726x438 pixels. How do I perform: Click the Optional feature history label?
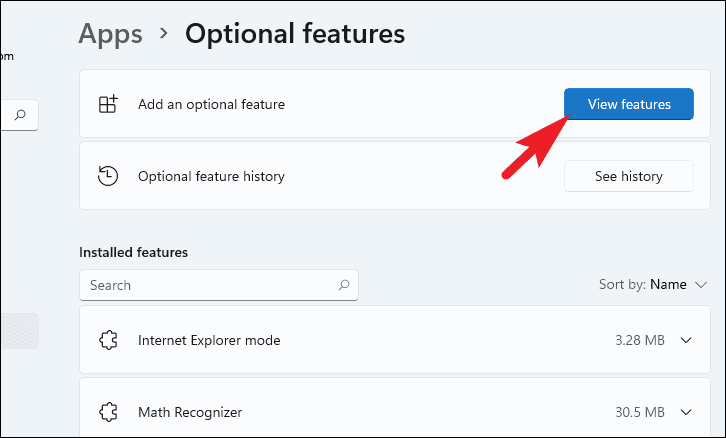(211, 176)
